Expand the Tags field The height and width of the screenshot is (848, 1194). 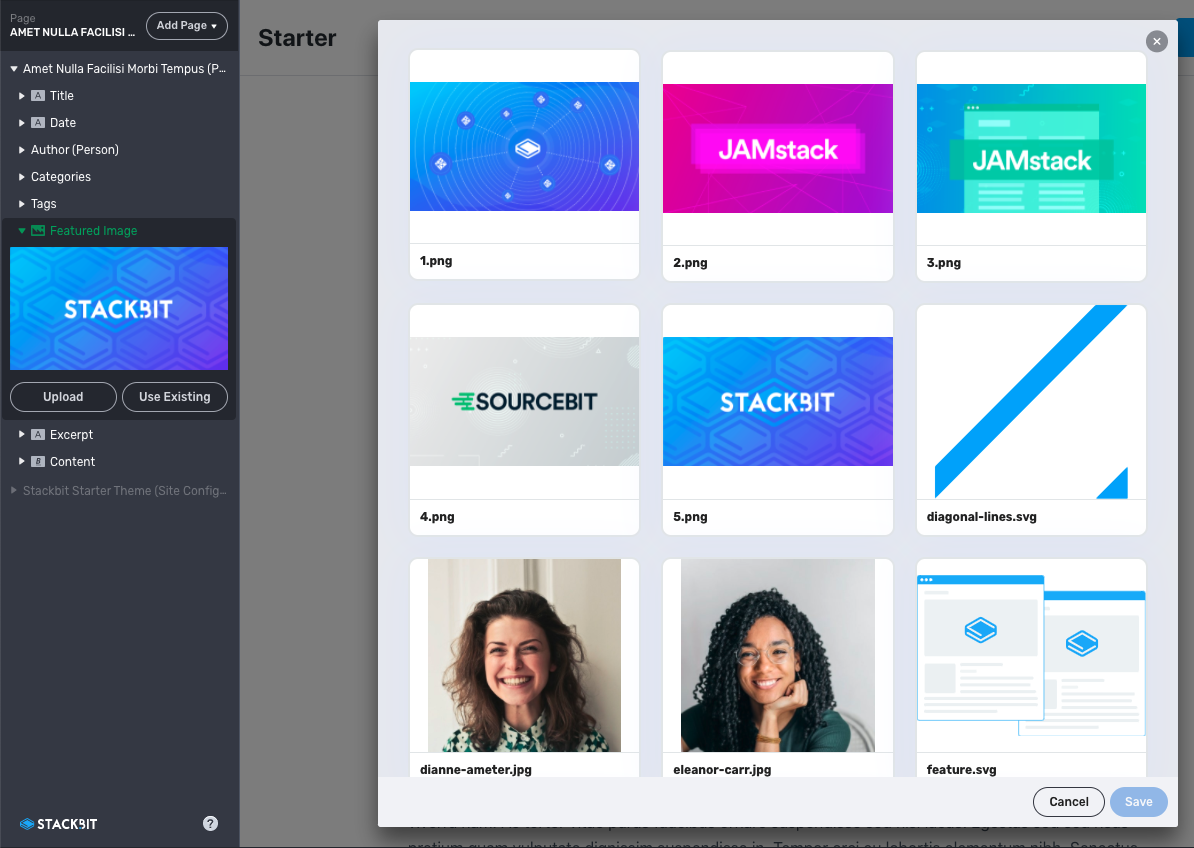[x=21, y=204]
